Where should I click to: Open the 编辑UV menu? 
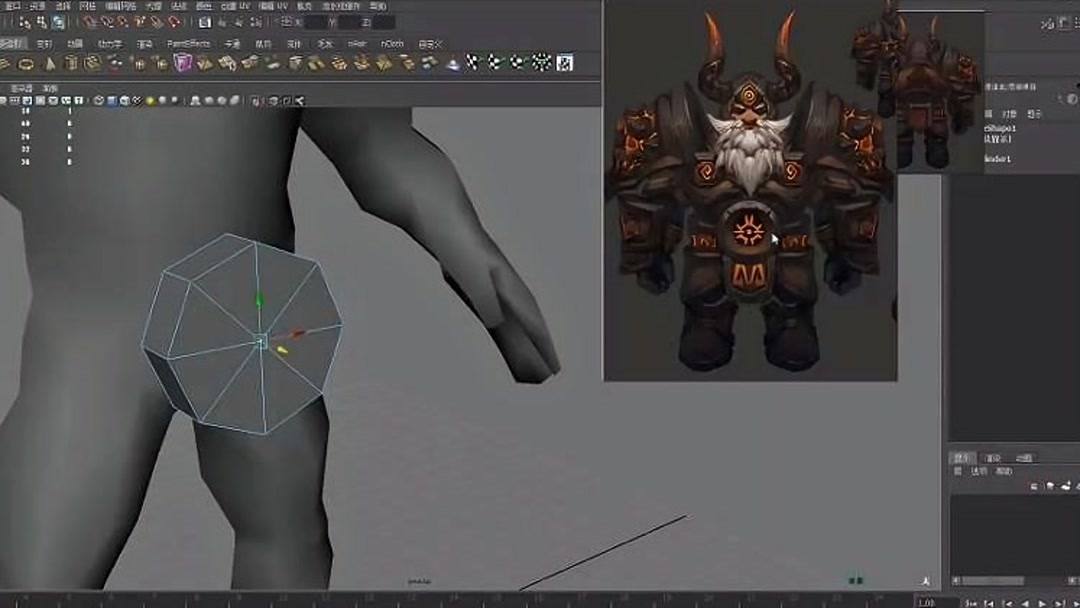tap(271, 10)
